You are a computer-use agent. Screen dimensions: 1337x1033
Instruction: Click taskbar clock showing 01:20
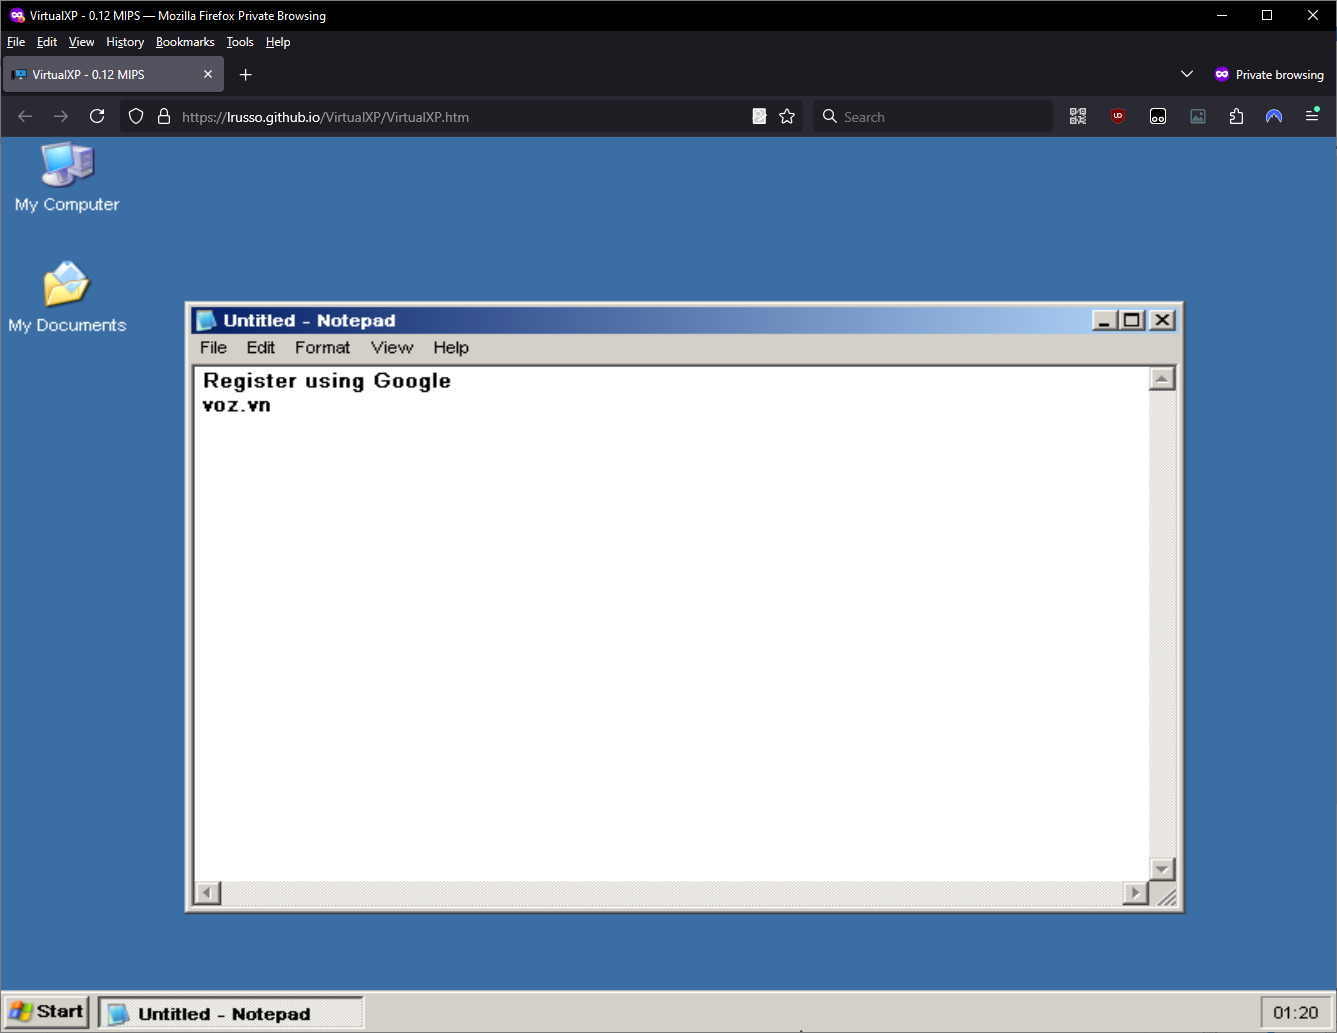pyautogui.click(x=1296, y=1013)
